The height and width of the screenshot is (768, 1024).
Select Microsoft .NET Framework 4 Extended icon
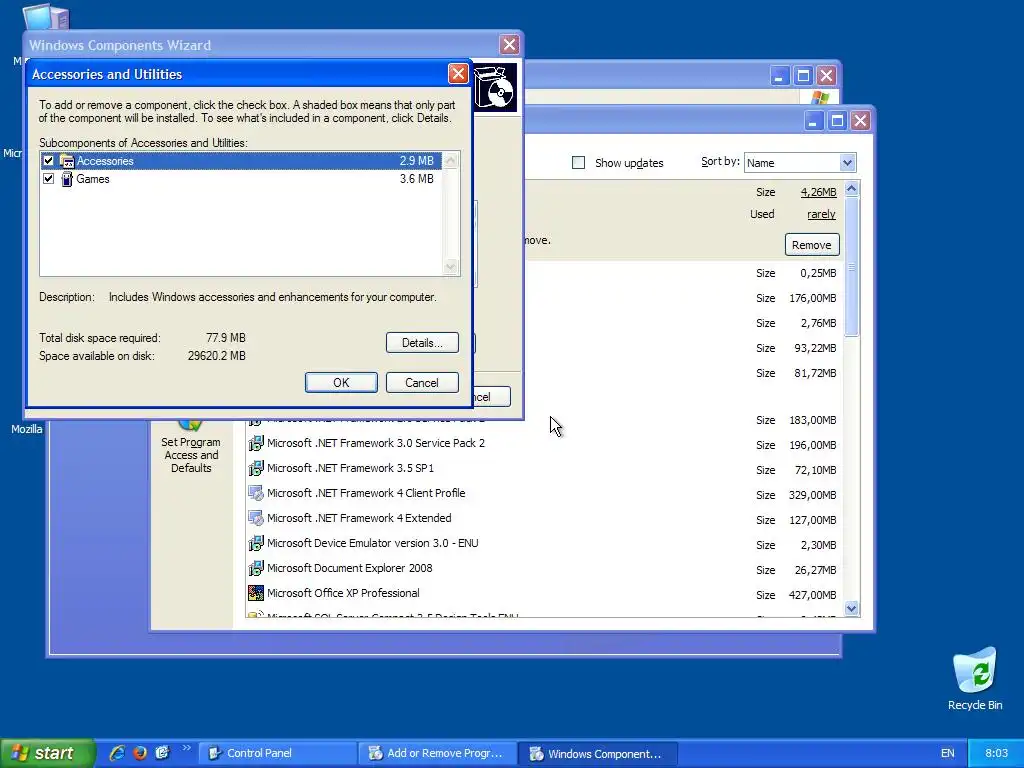pos(256,519)
